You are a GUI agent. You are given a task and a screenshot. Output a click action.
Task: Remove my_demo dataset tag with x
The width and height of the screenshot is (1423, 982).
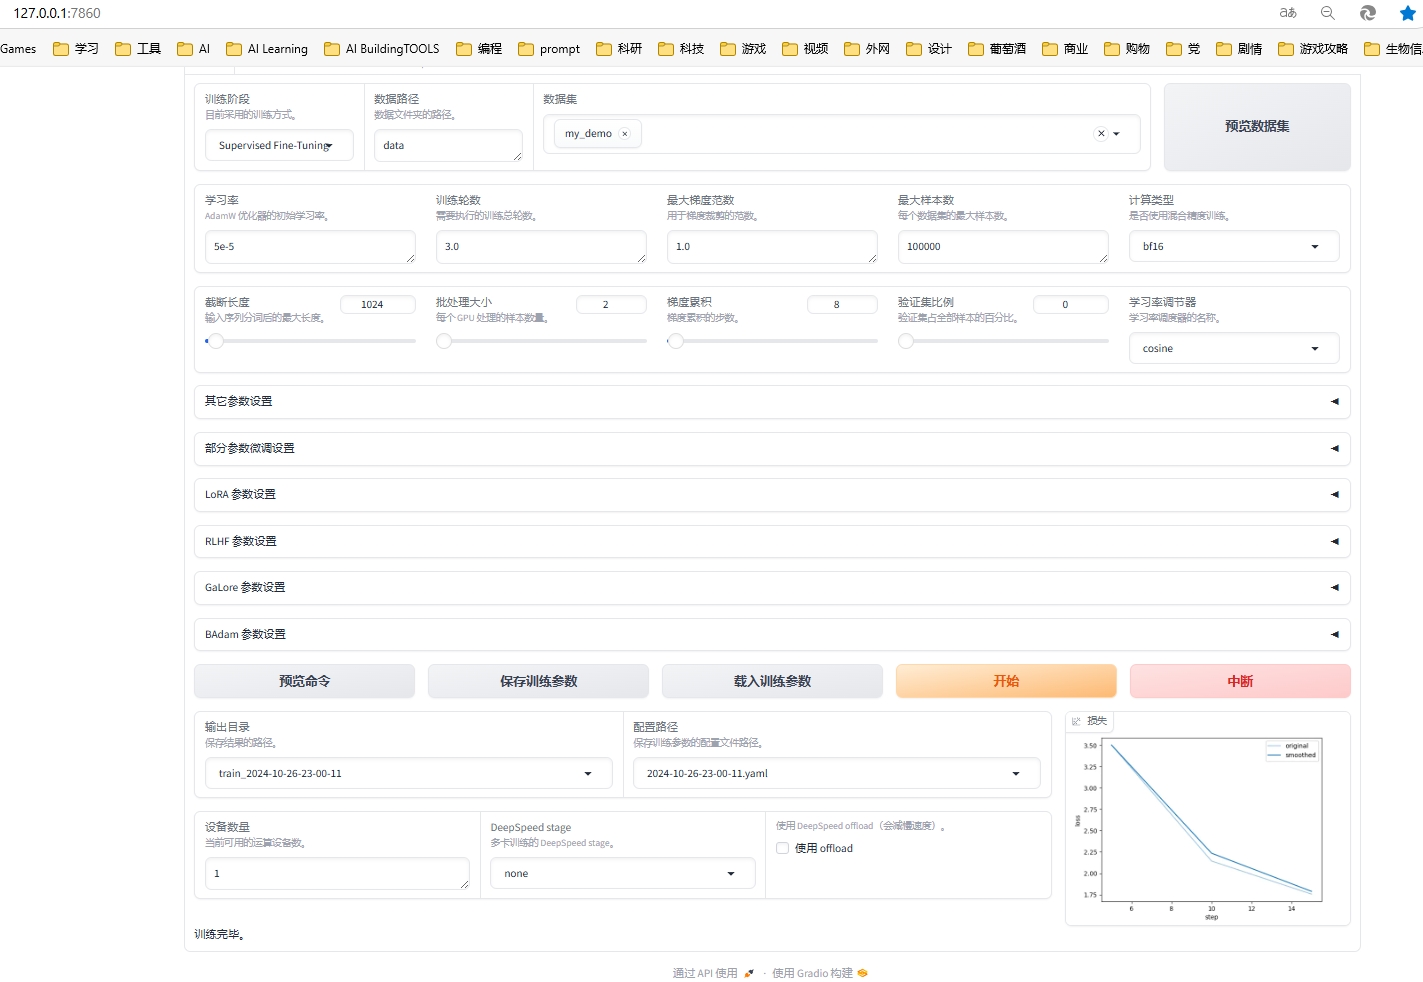tap(625, 134)
